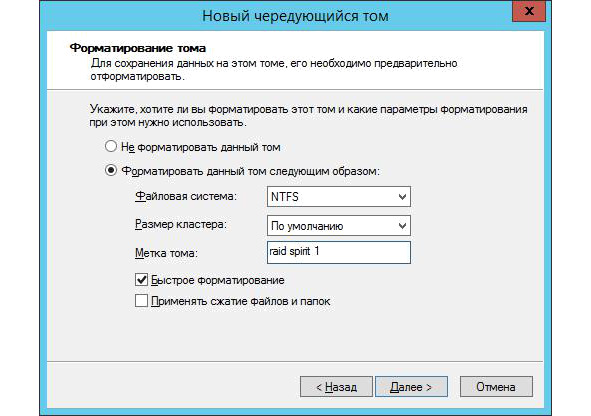Close the New Striped Volume wizard window
591x416 pixels.
tap(529, 11)
